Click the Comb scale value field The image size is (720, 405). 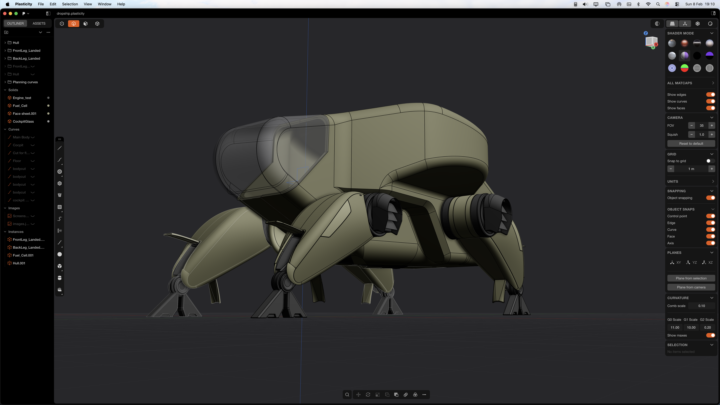(x=701, y=306)
